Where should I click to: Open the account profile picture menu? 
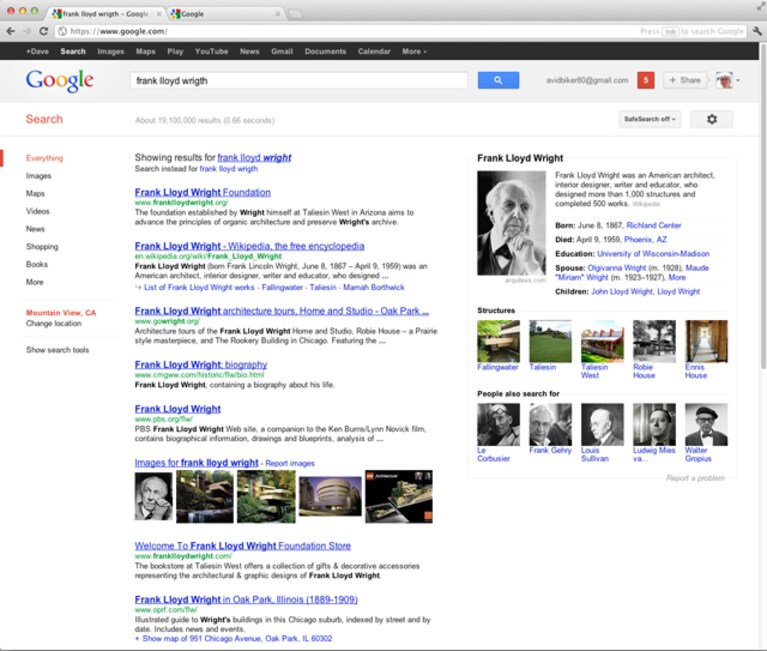pyautogui.click(x=727, y=80)
